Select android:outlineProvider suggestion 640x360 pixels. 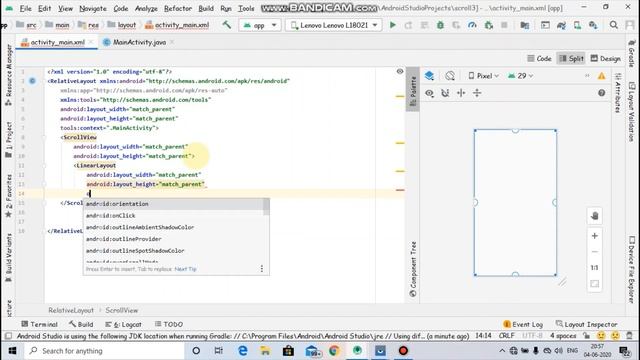[173, 239]
